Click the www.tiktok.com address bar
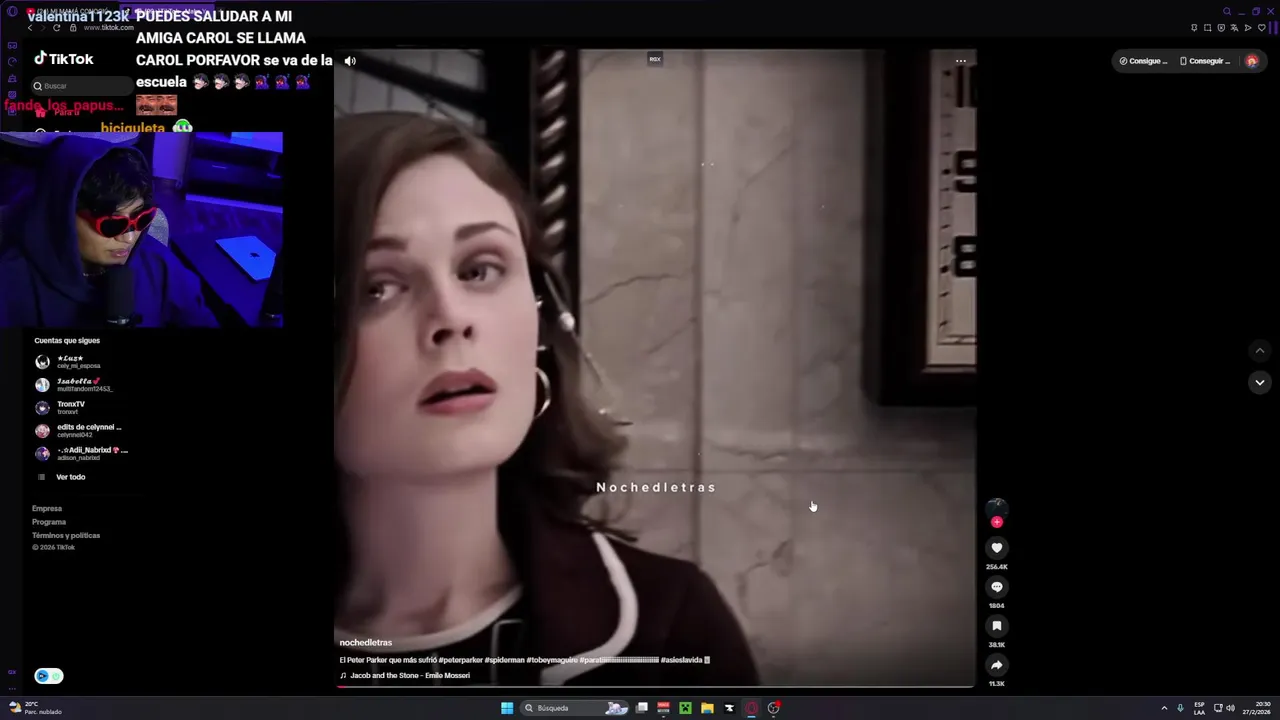 coord(109,27)
